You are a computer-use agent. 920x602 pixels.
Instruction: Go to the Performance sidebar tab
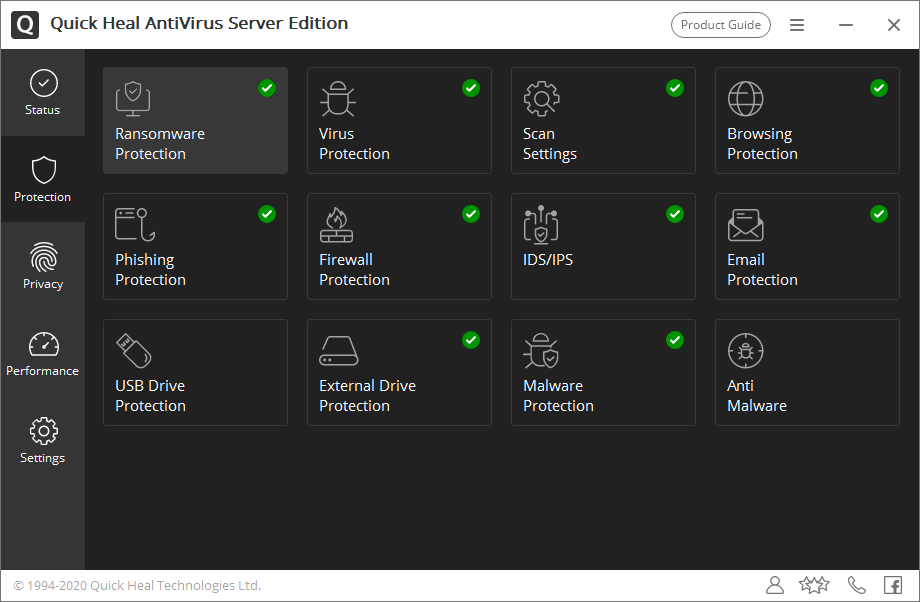pyautogui.click(x=43, y=353)
